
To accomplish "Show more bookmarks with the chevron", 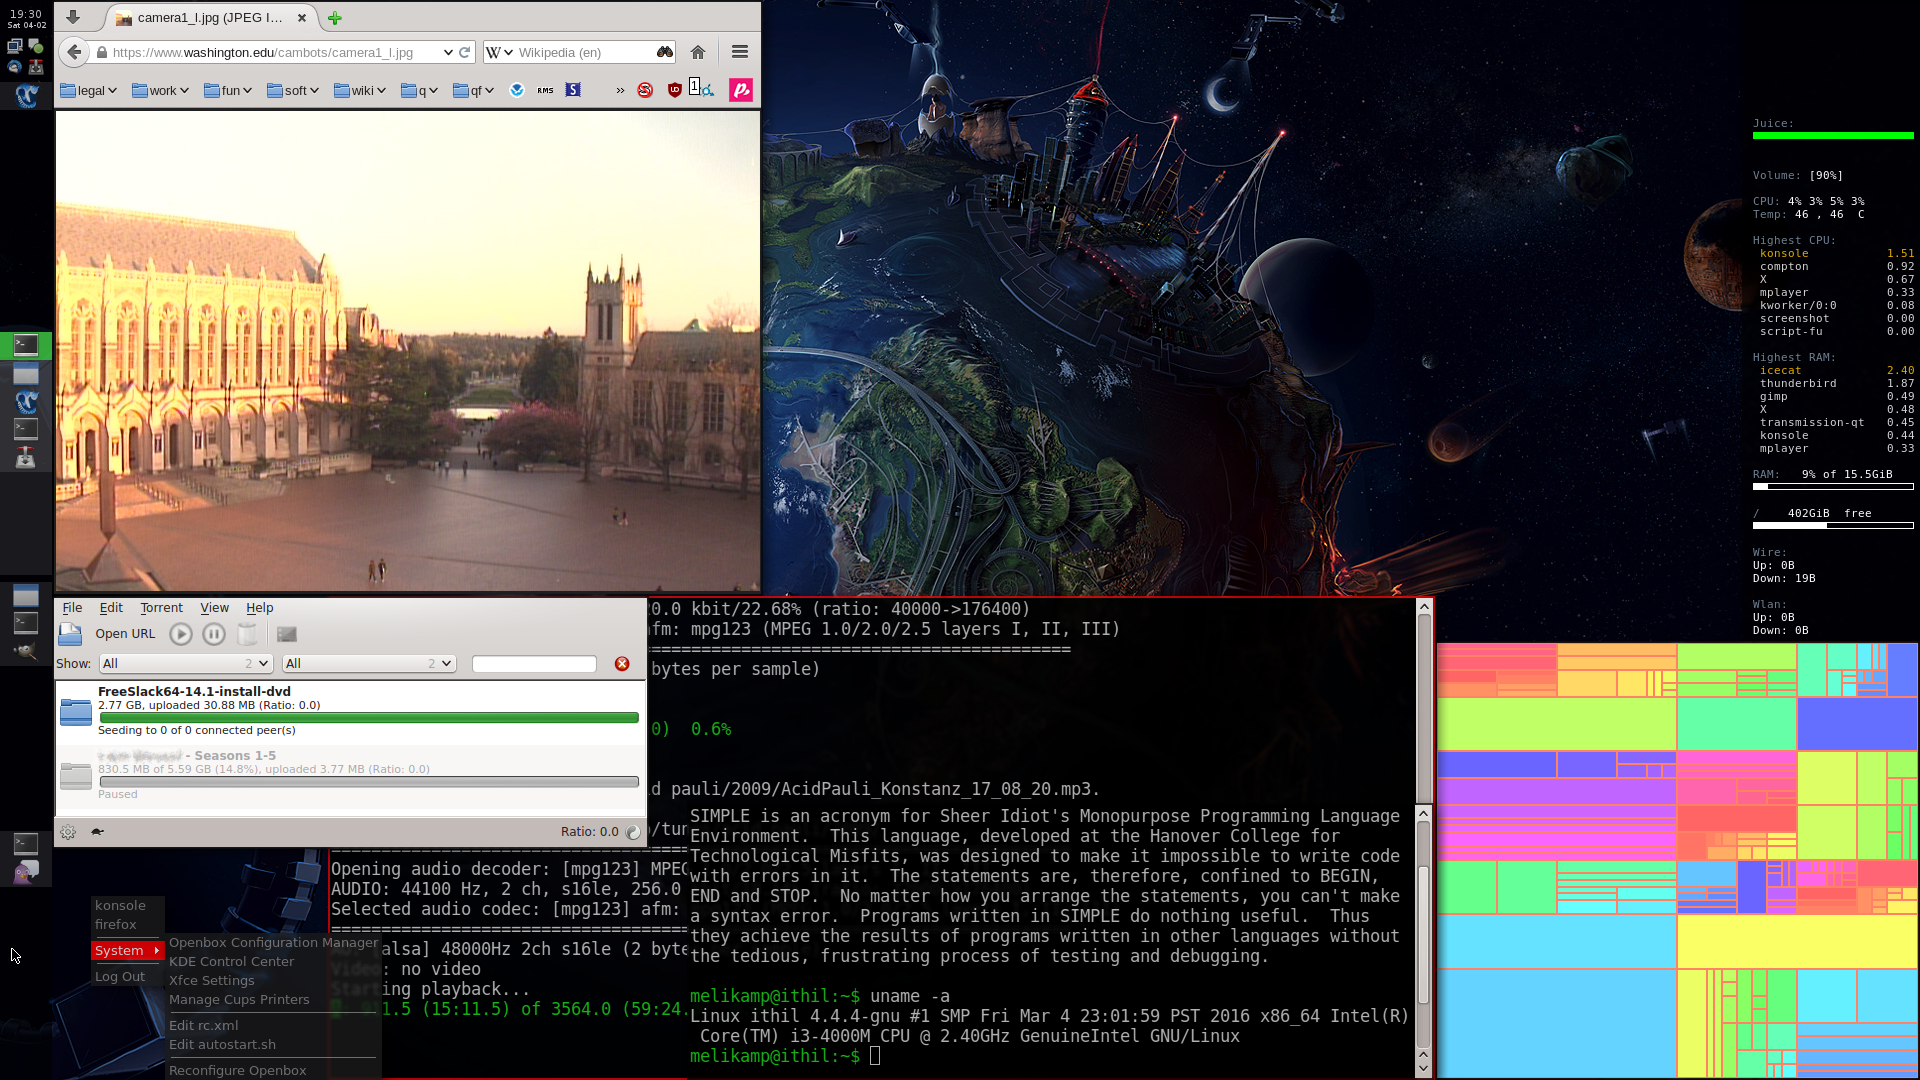I will click(x=620, y=90).
